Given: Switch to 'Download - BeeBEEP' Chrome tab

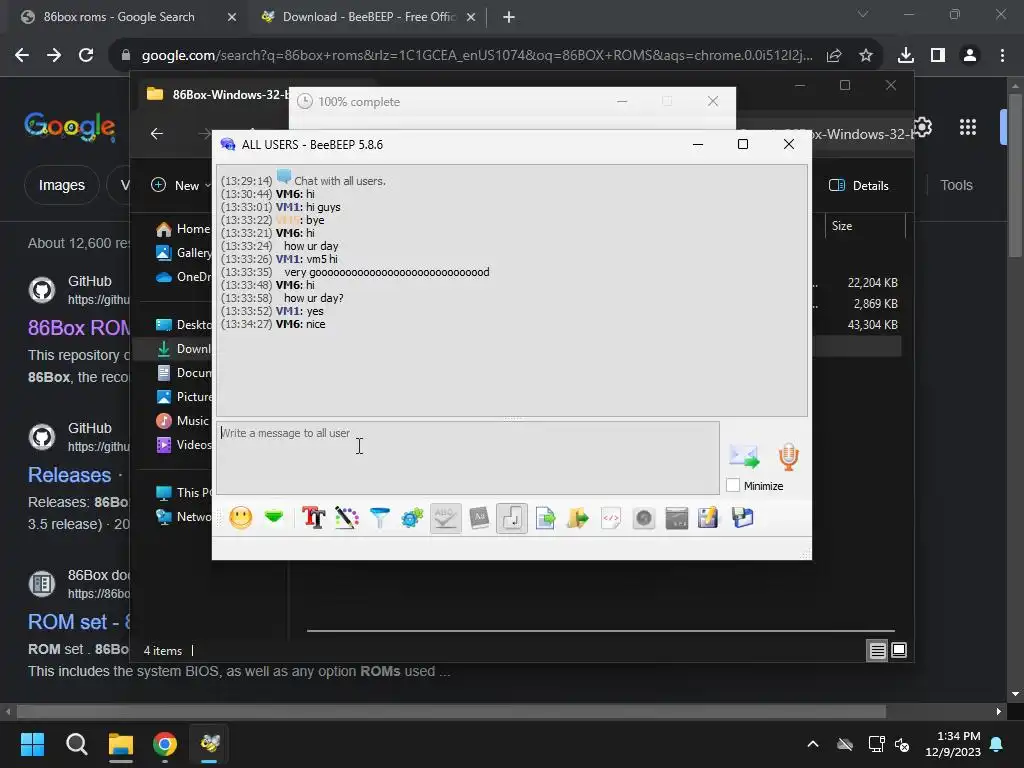Looking at the screenshot, I should click(369, 17).
